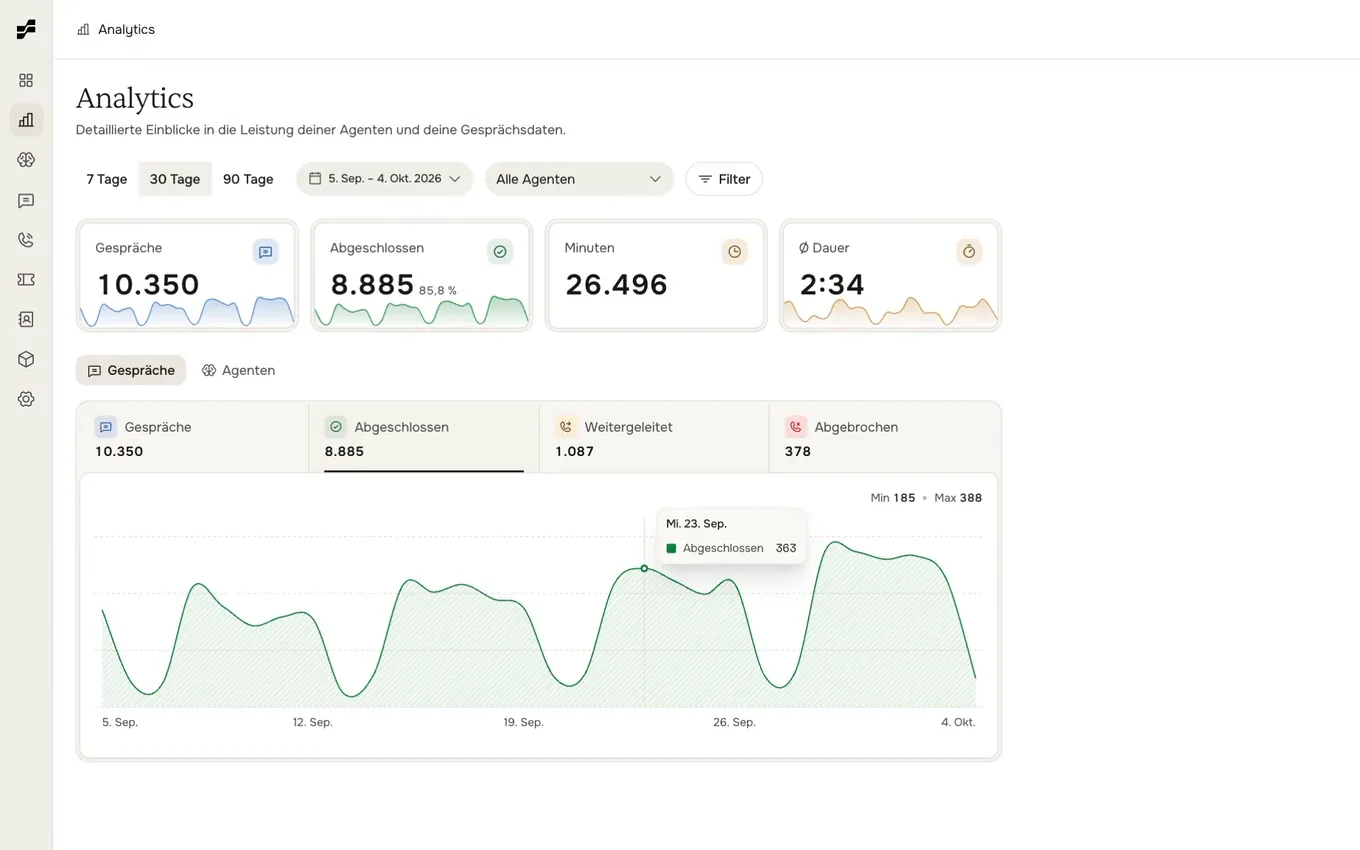Click the 2:34 average duration value
1360x850 pixels.
point(832,285)
